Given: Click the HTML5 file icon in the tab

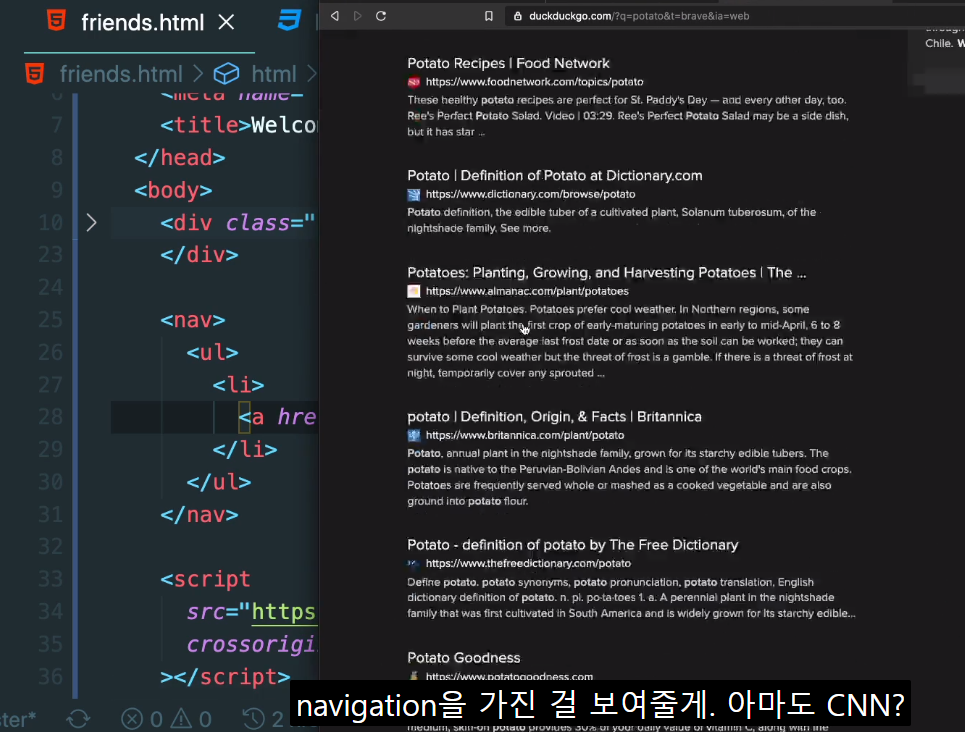Looking at the screenshot, I should pos(57,21).
